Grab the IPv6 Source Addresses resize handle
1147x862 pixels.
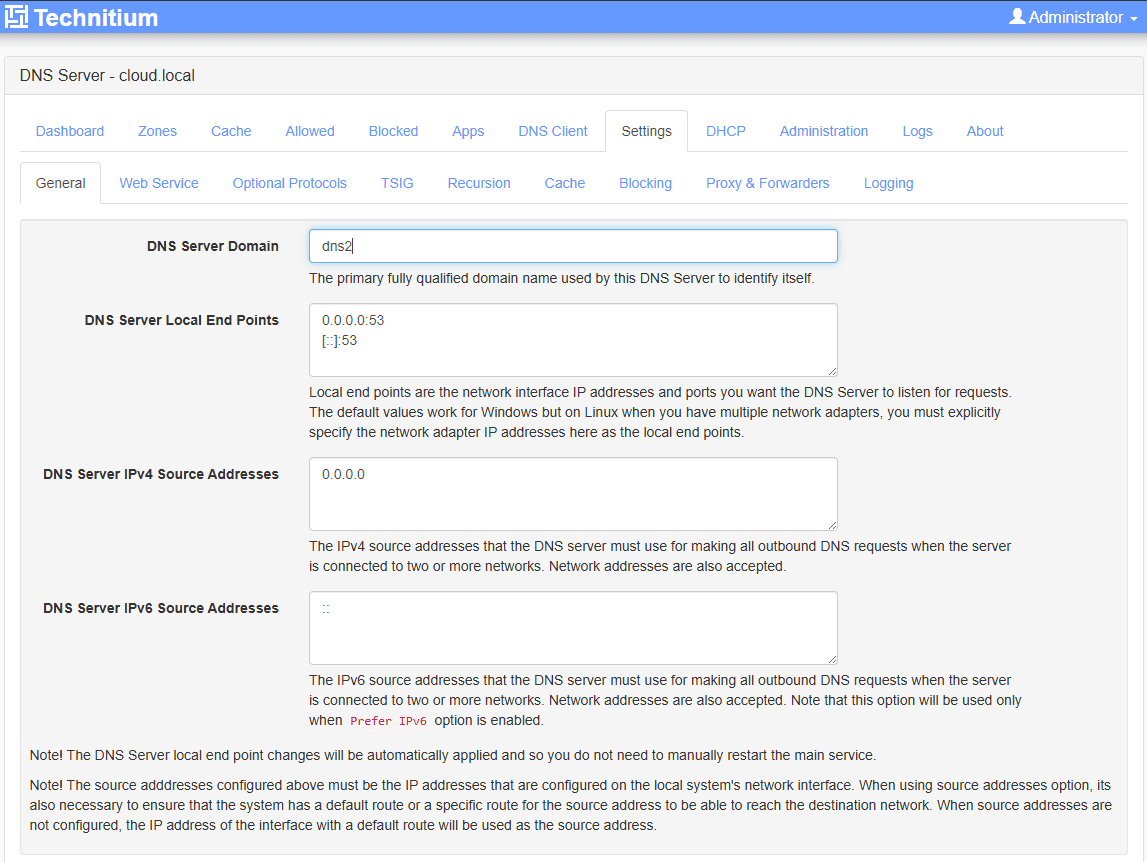832,659
